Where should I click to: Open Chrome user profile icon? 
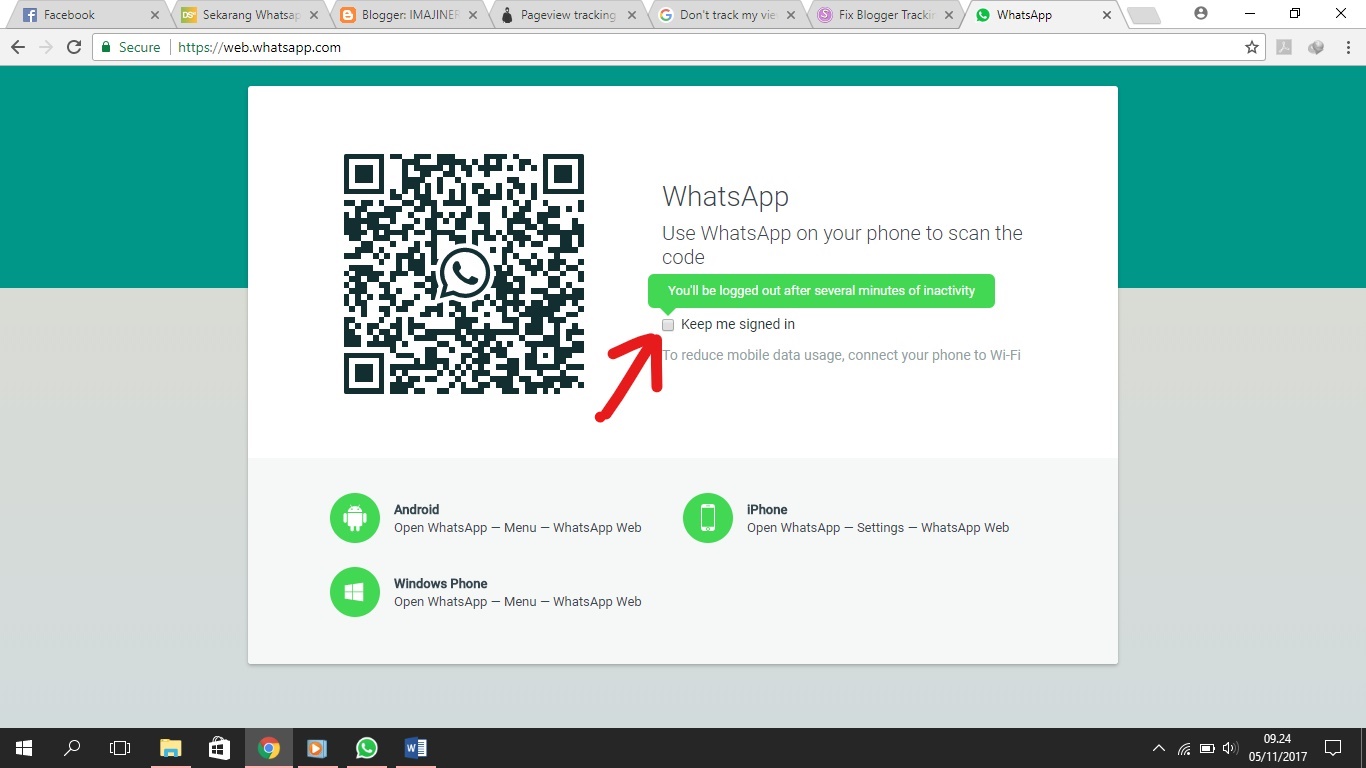click(1201, 13)
